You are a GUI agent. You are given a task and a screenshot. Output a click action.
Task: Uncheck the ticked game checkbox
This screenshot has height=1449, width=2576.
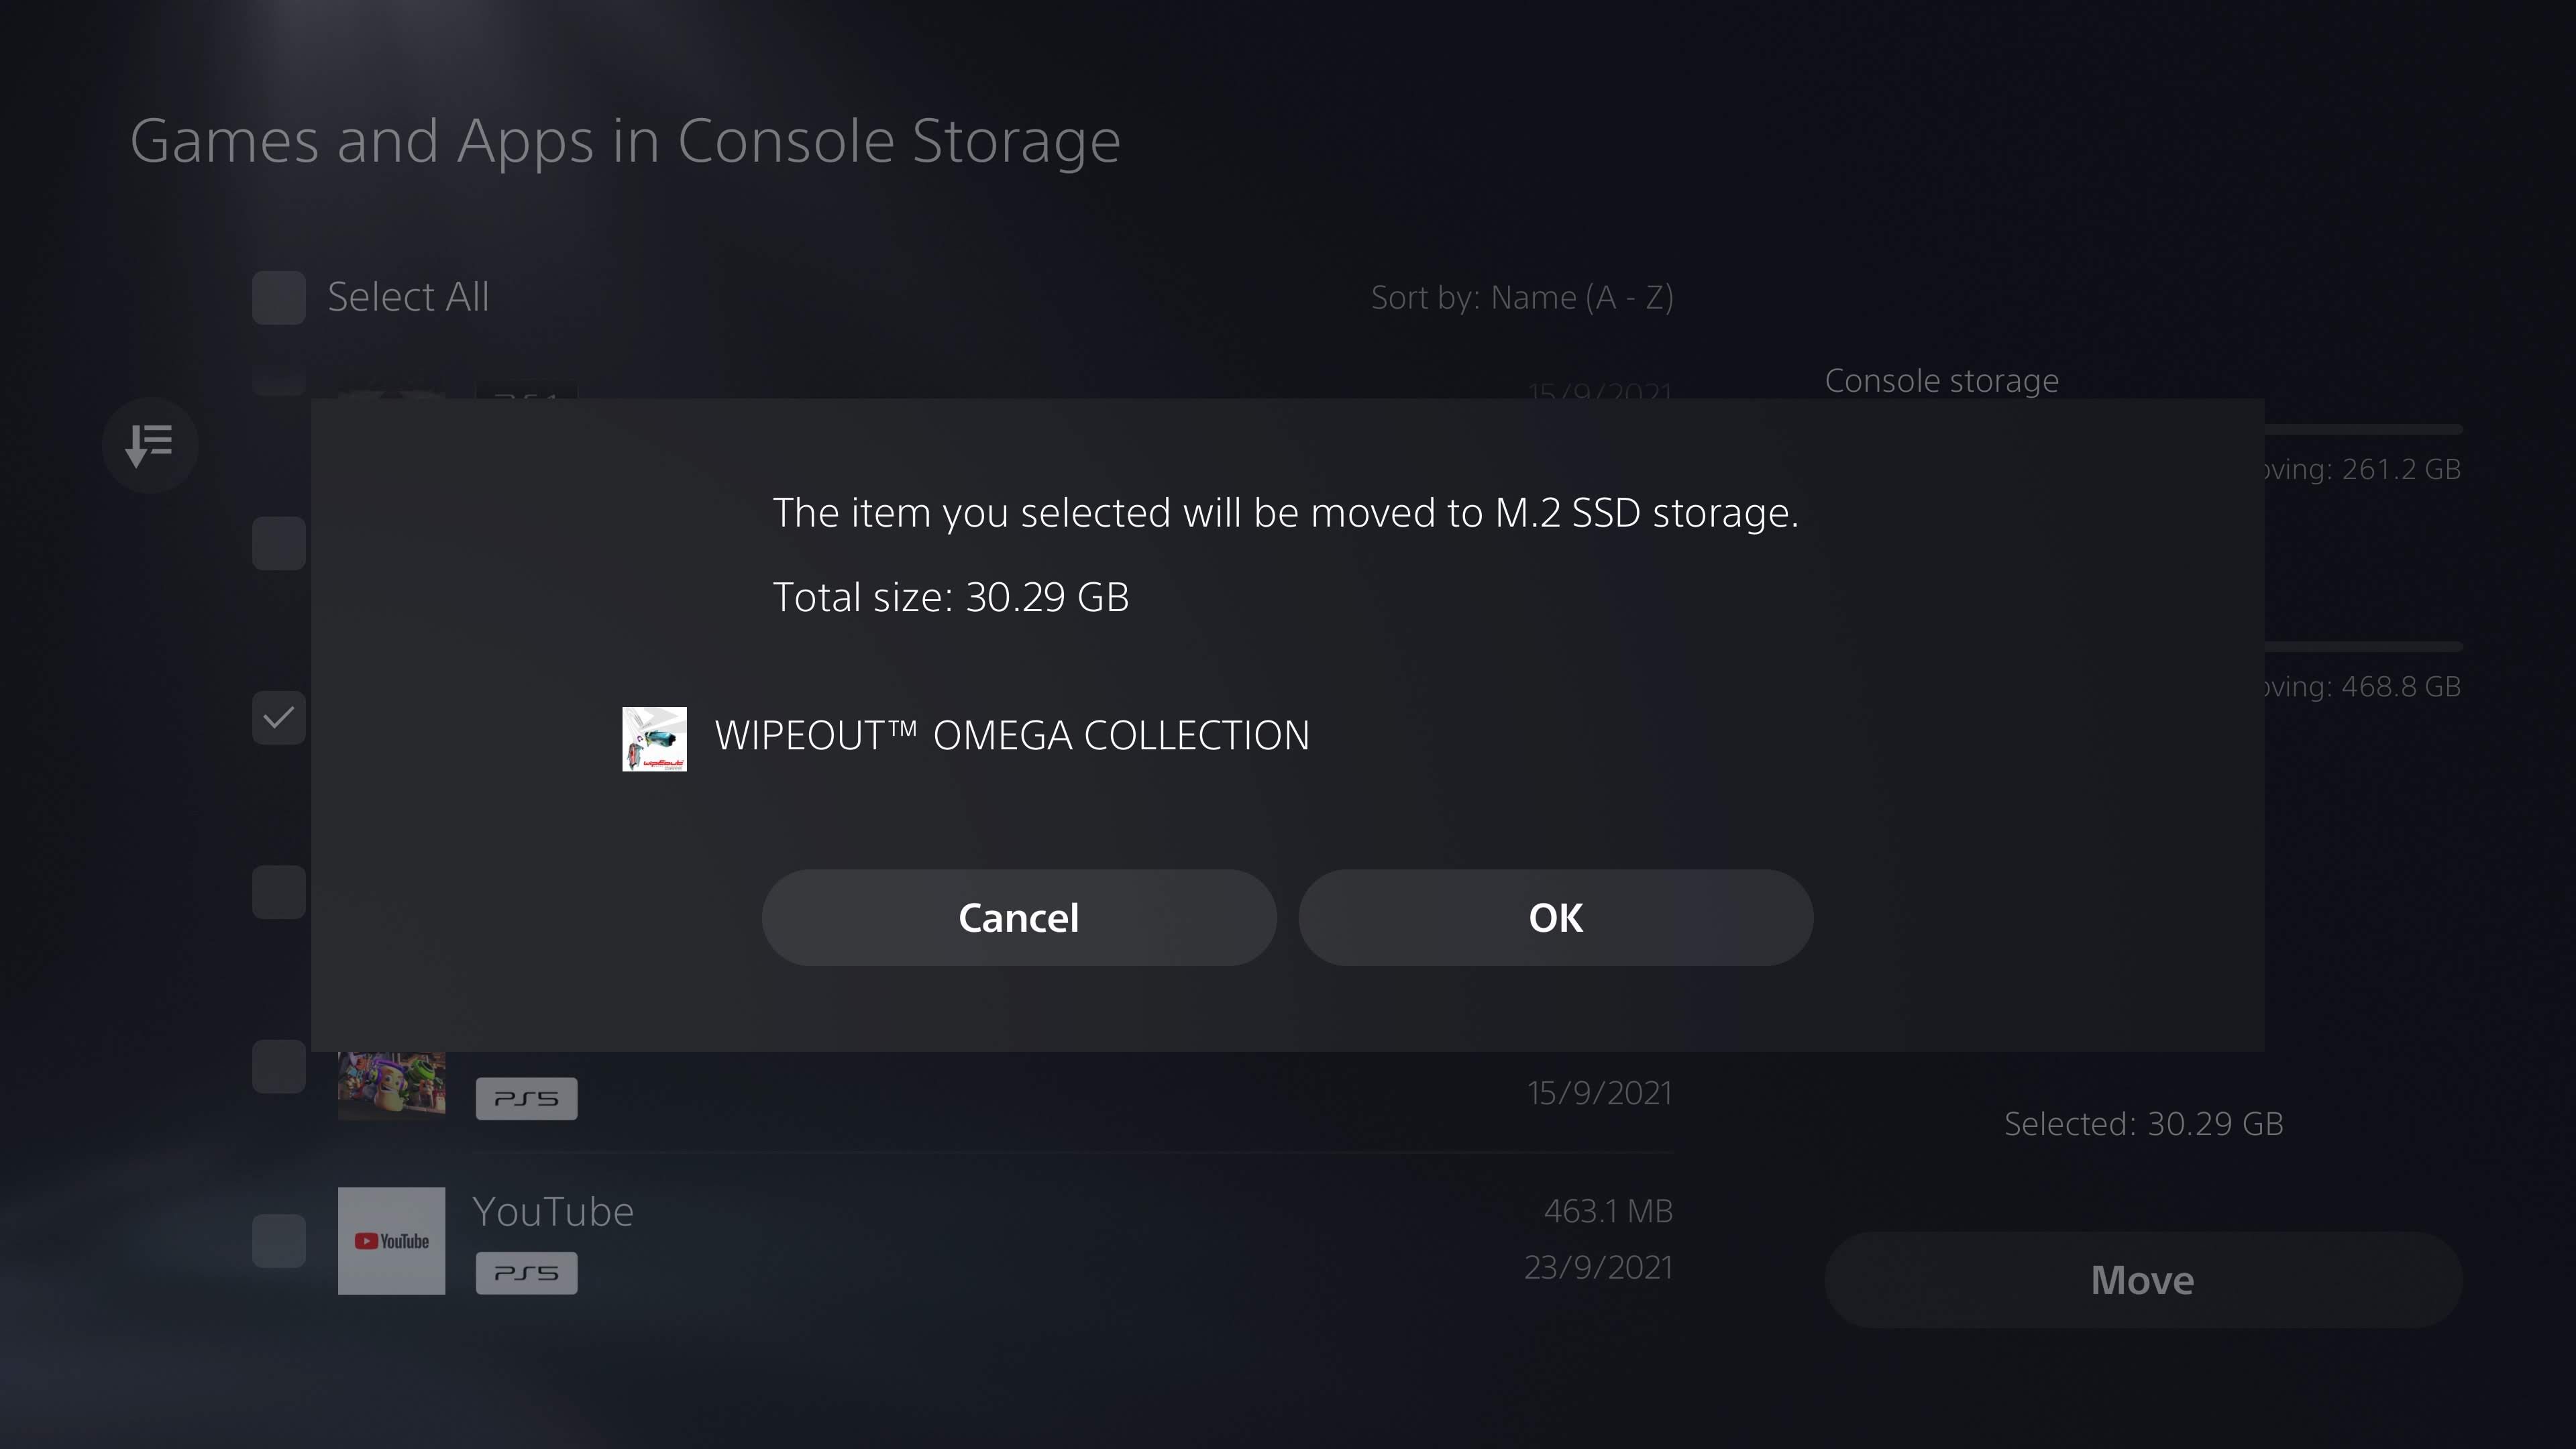(x=279, y=717)
